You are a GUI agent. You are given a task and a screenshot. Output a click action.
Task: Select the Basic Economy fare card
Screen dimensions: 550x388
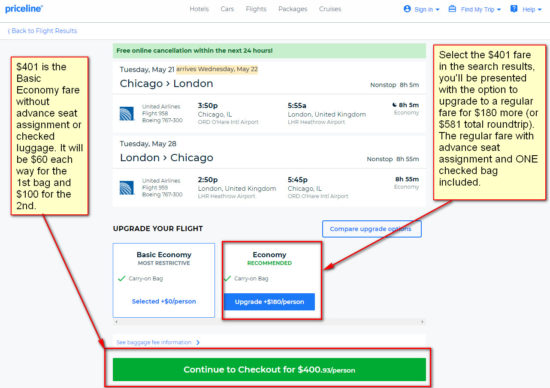tap(164, 280)
